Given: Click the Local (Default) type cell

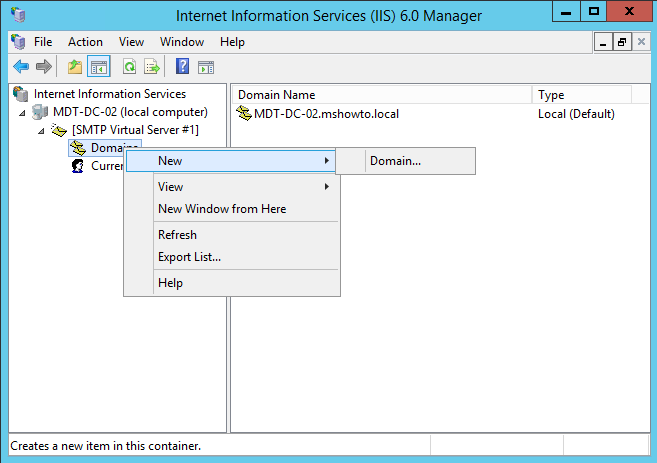Looking at the screenshot, I should click(576, 114).
